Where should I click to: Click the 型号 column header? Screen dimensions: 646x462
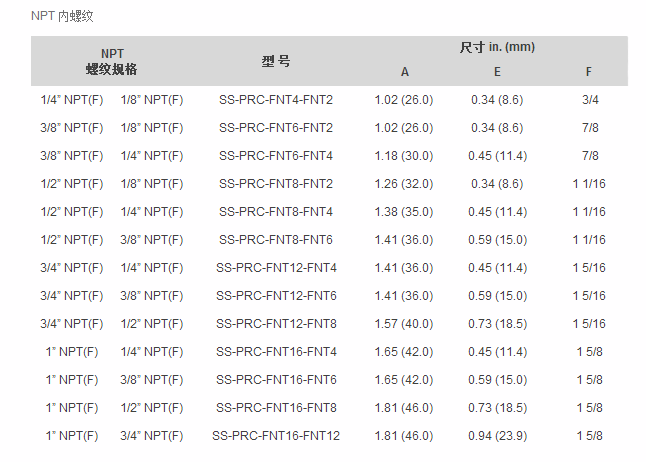tap(276, 61)
